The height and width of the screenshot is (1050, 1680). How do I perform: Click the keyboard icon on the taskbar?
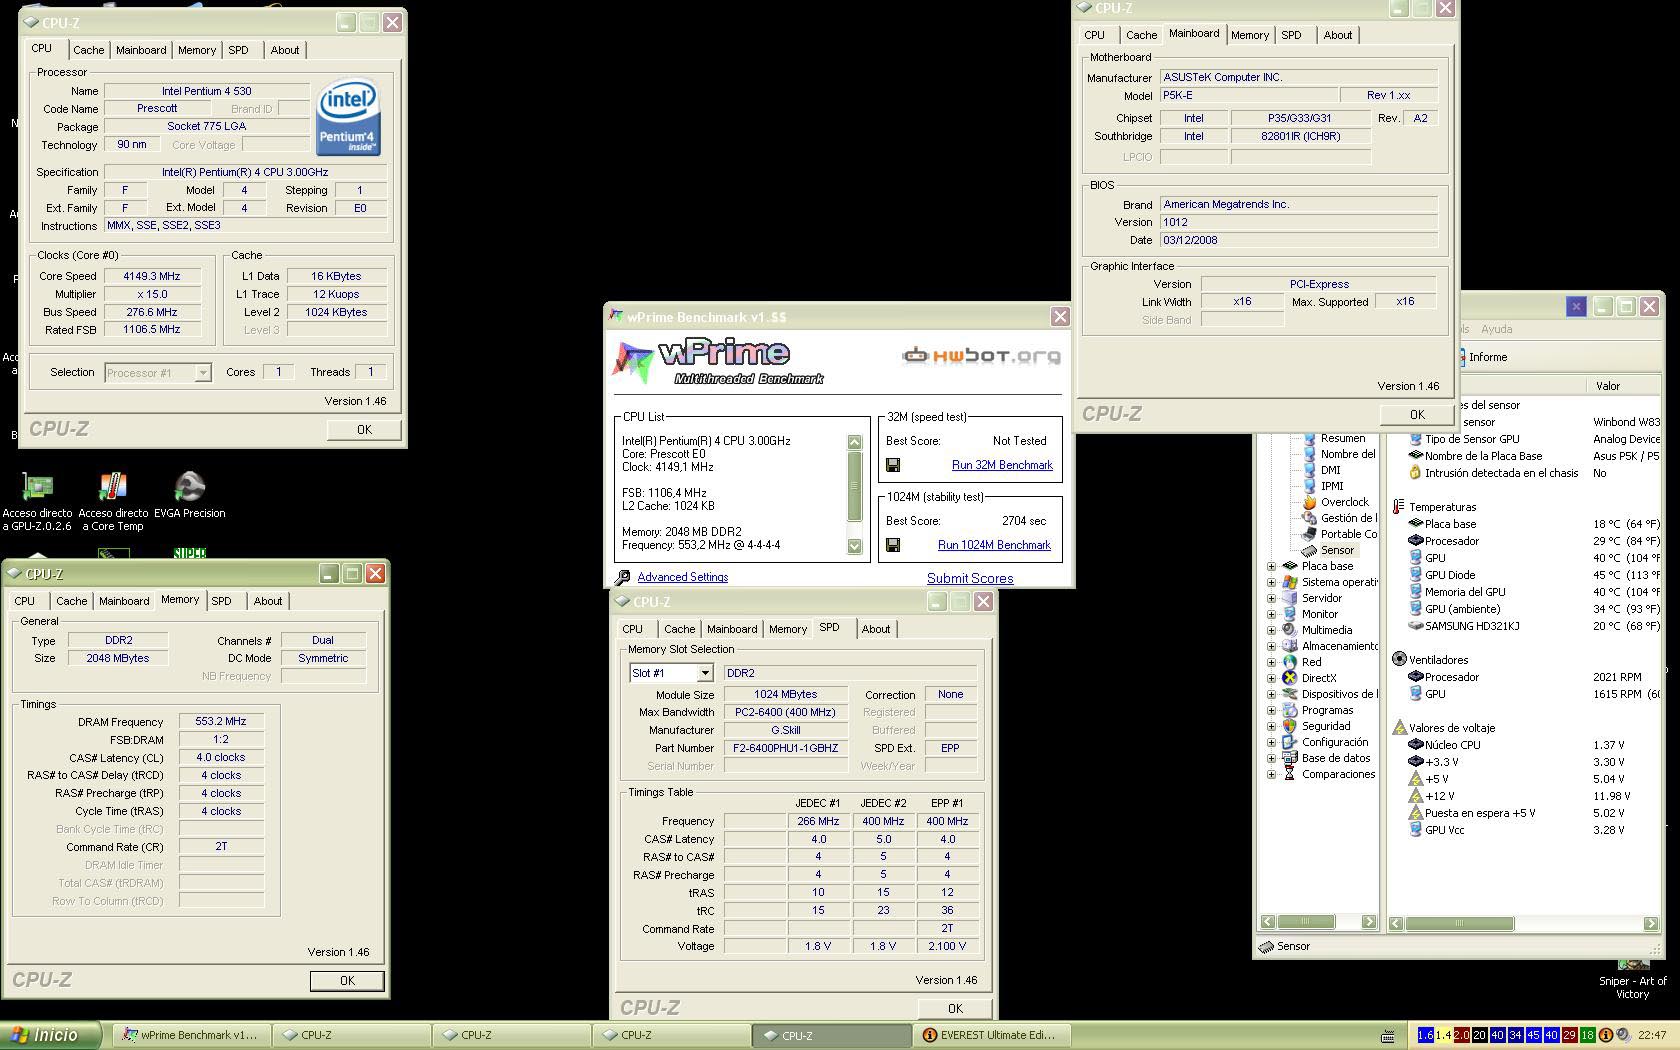[x=1388, y=1036]
